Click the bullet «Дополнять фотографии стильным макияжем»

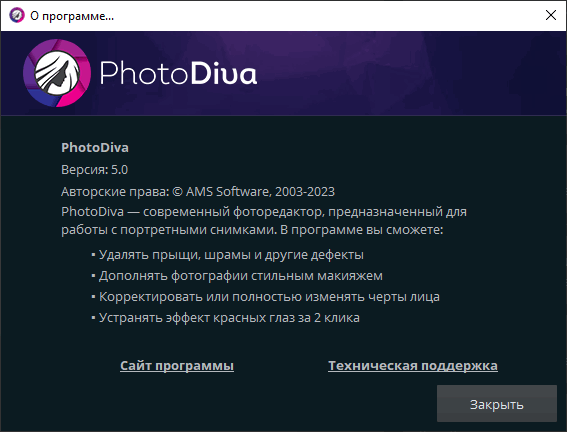(x=237, y=276)
